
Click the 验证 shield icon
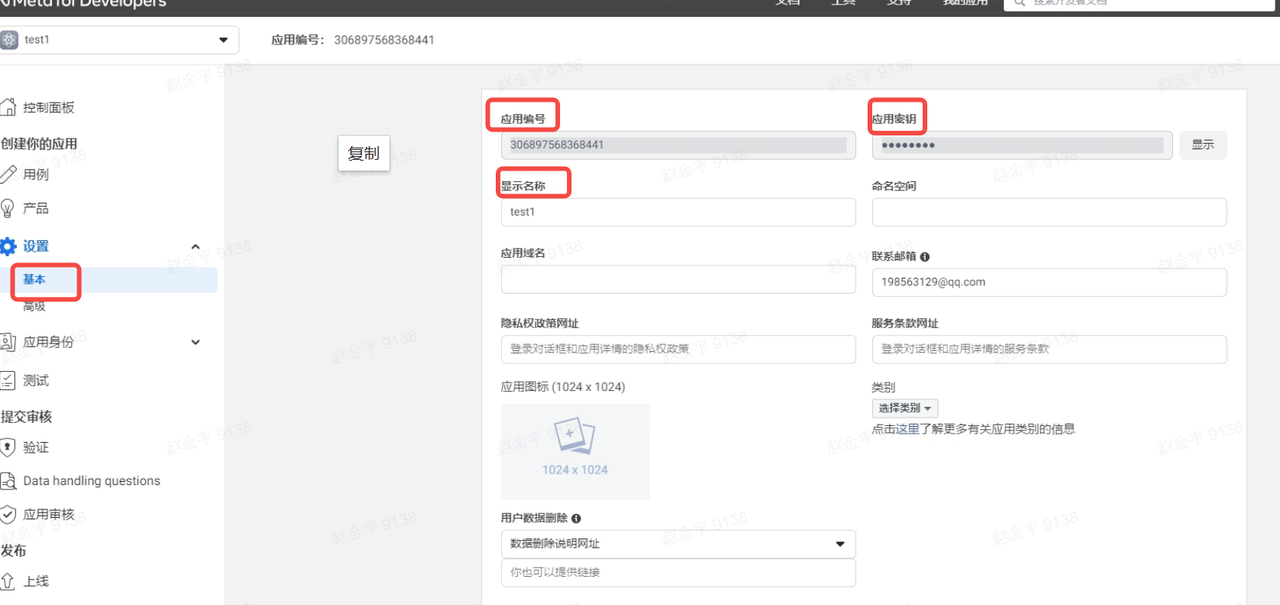pos(9,447)
